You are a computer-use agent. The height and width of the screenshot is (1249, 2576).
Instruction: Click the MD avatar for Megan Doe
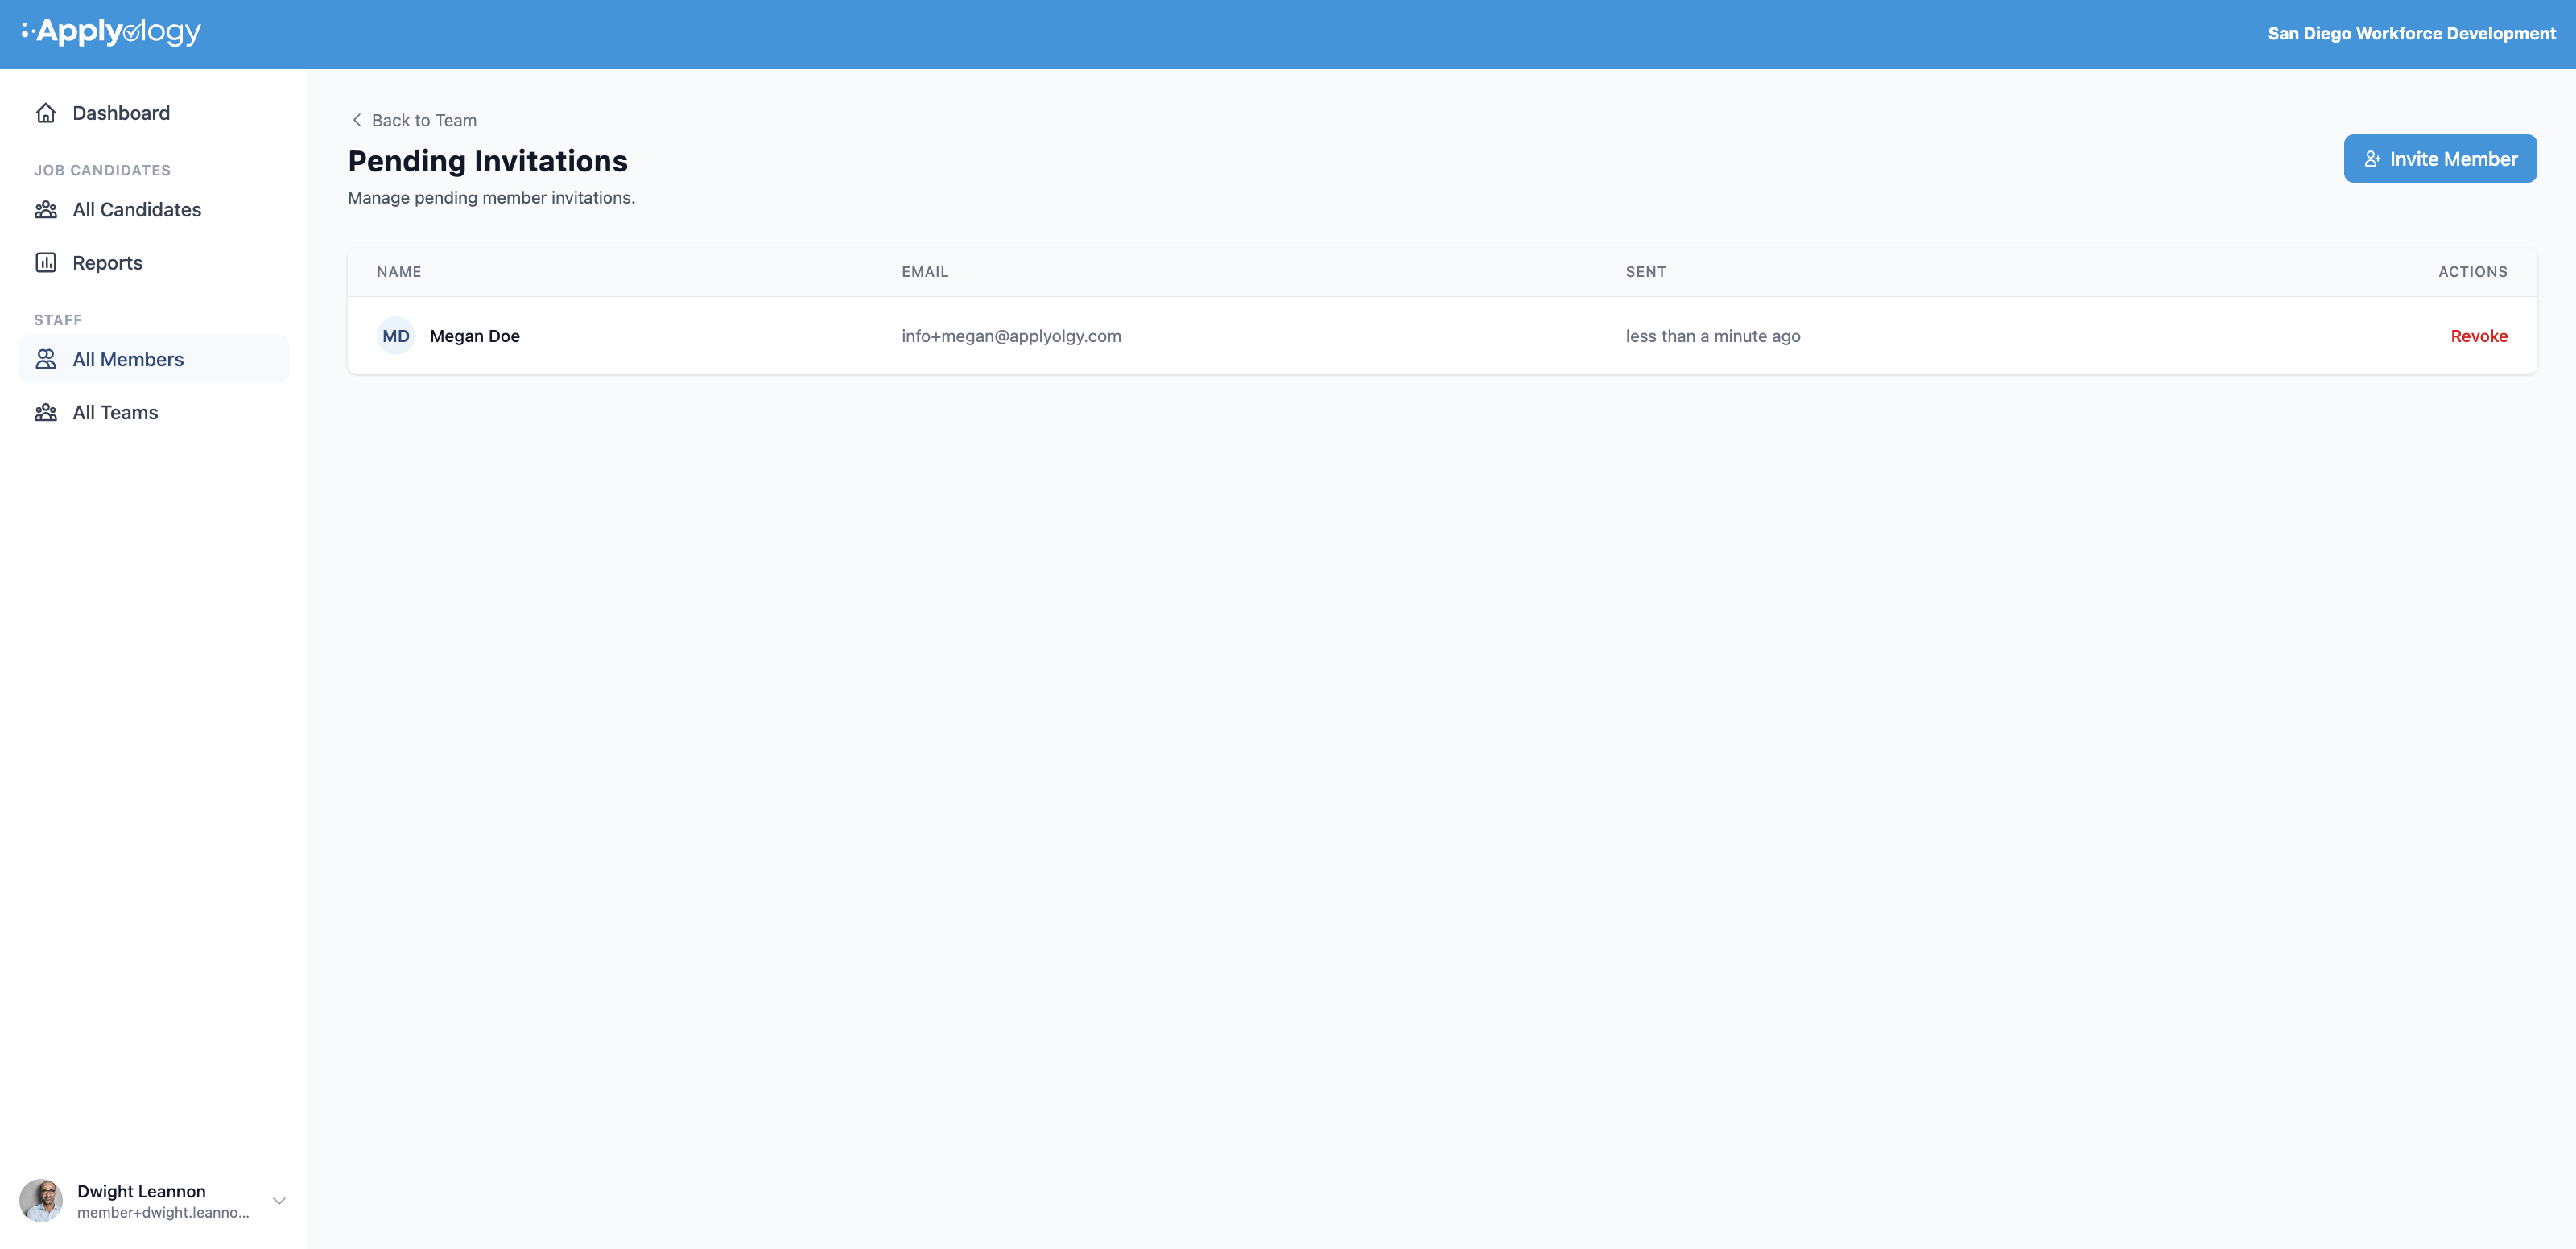pyautogui.click(x=396, y=336)
